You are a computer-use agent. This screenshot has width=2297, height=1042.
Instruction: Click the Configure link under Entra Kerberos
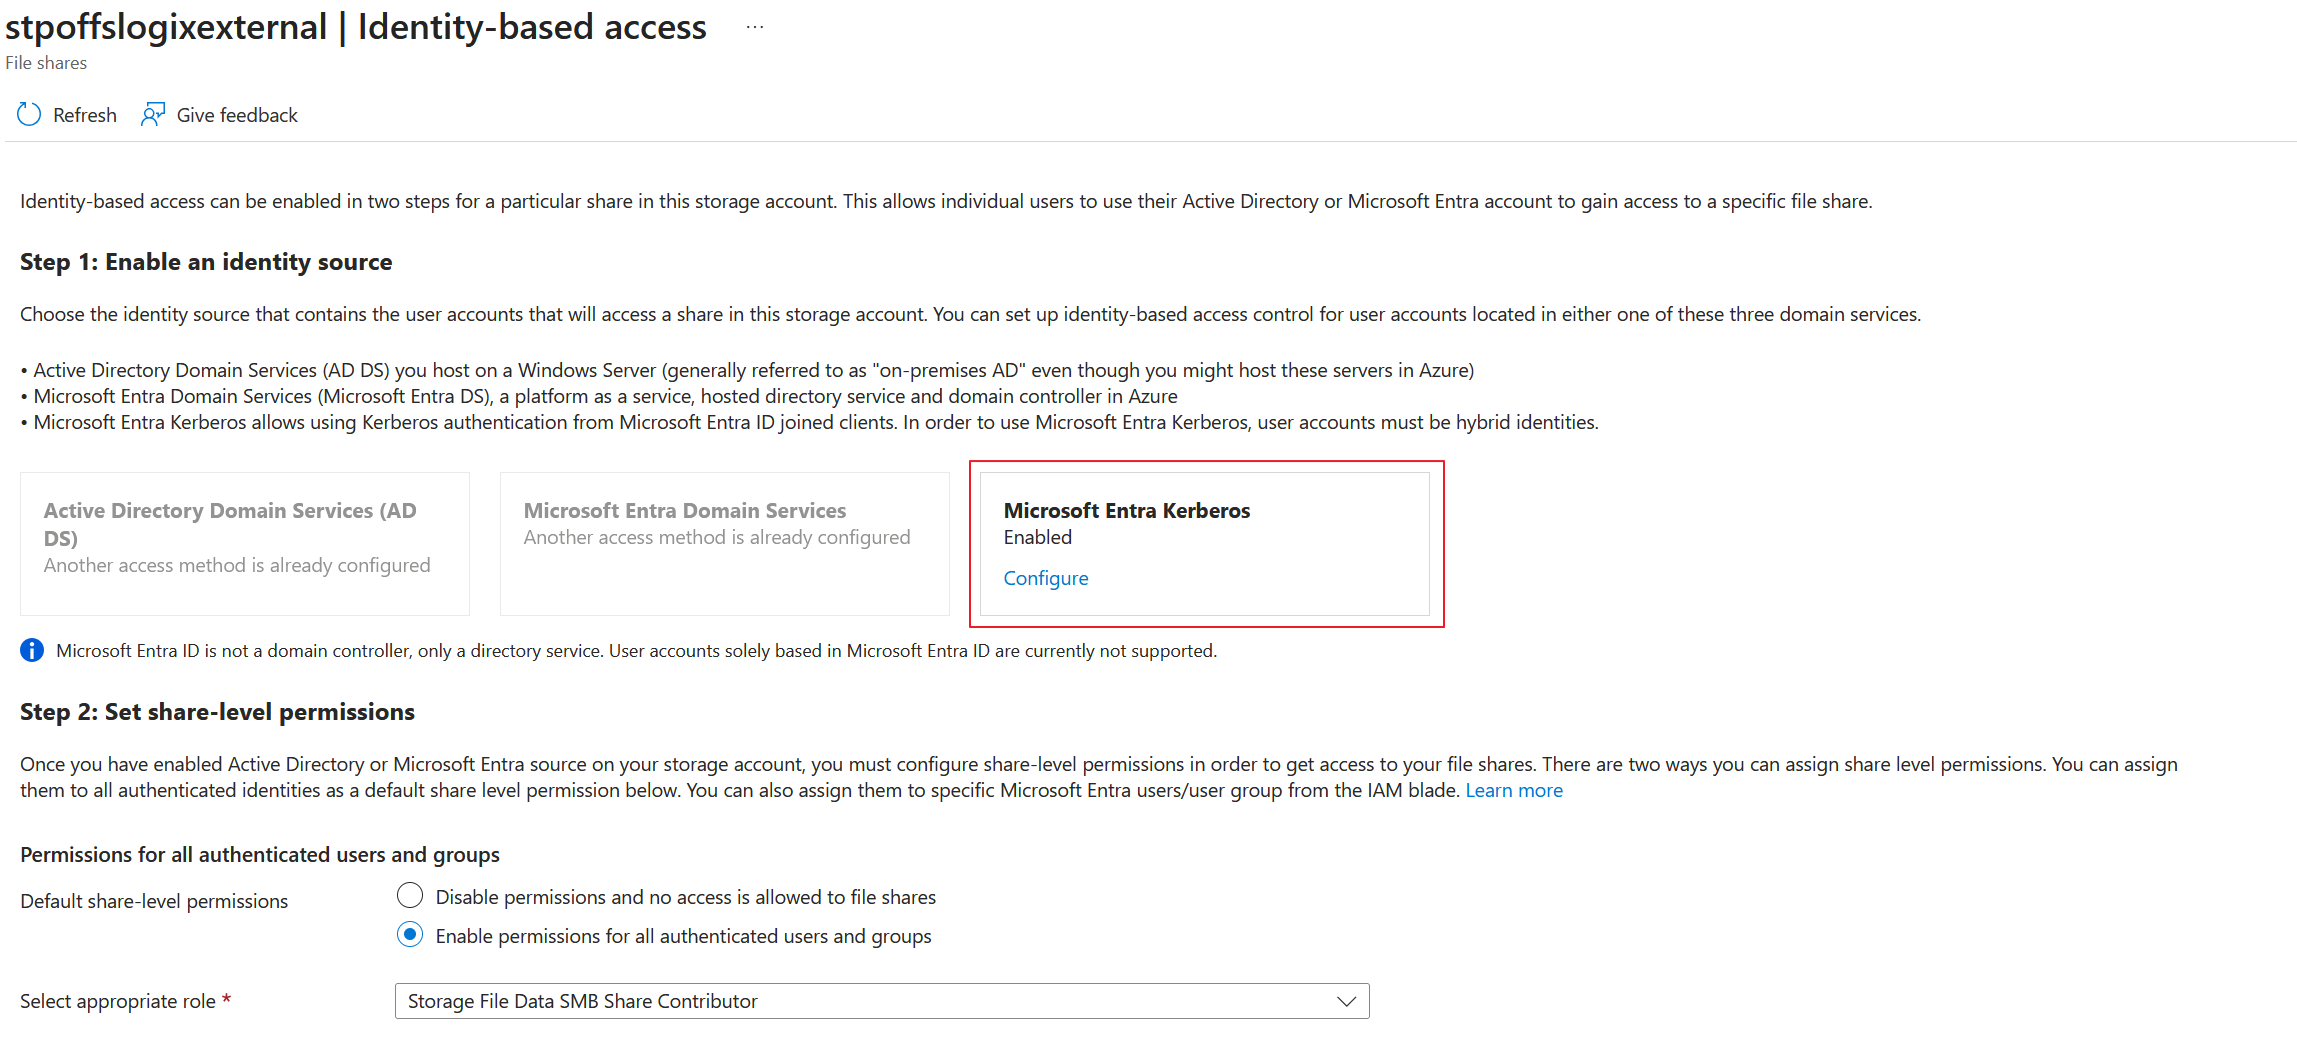pos(1045,578)
